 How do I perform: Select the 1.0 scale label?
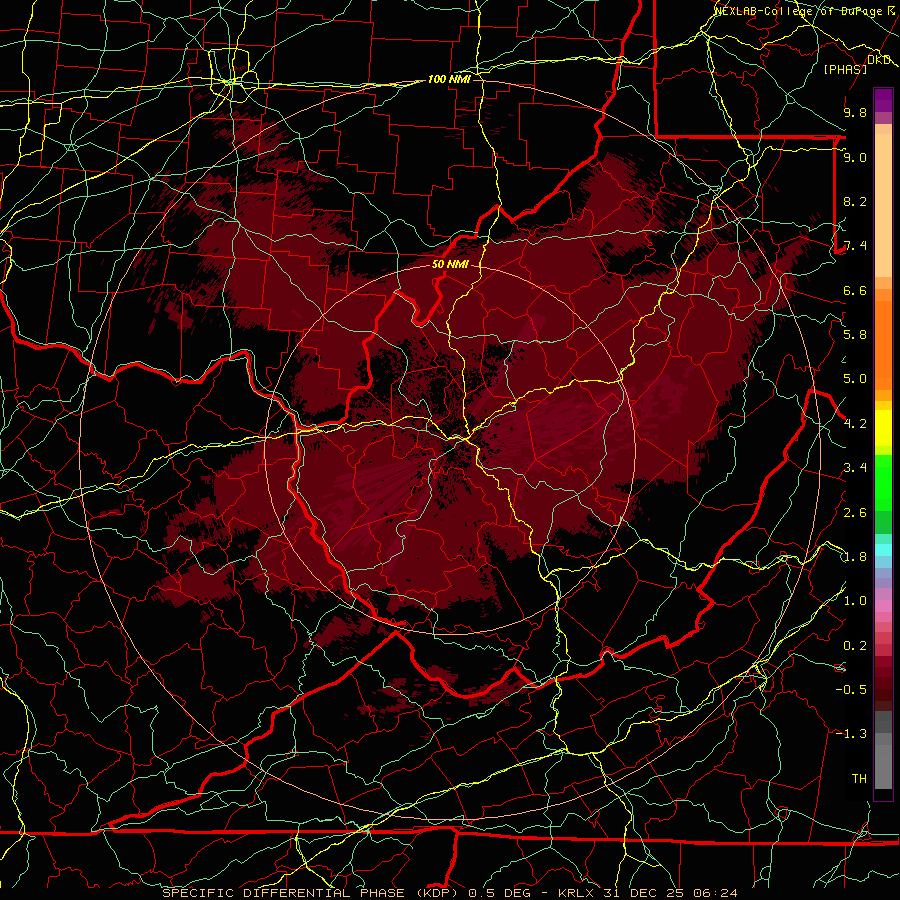(x=855, y=601)
